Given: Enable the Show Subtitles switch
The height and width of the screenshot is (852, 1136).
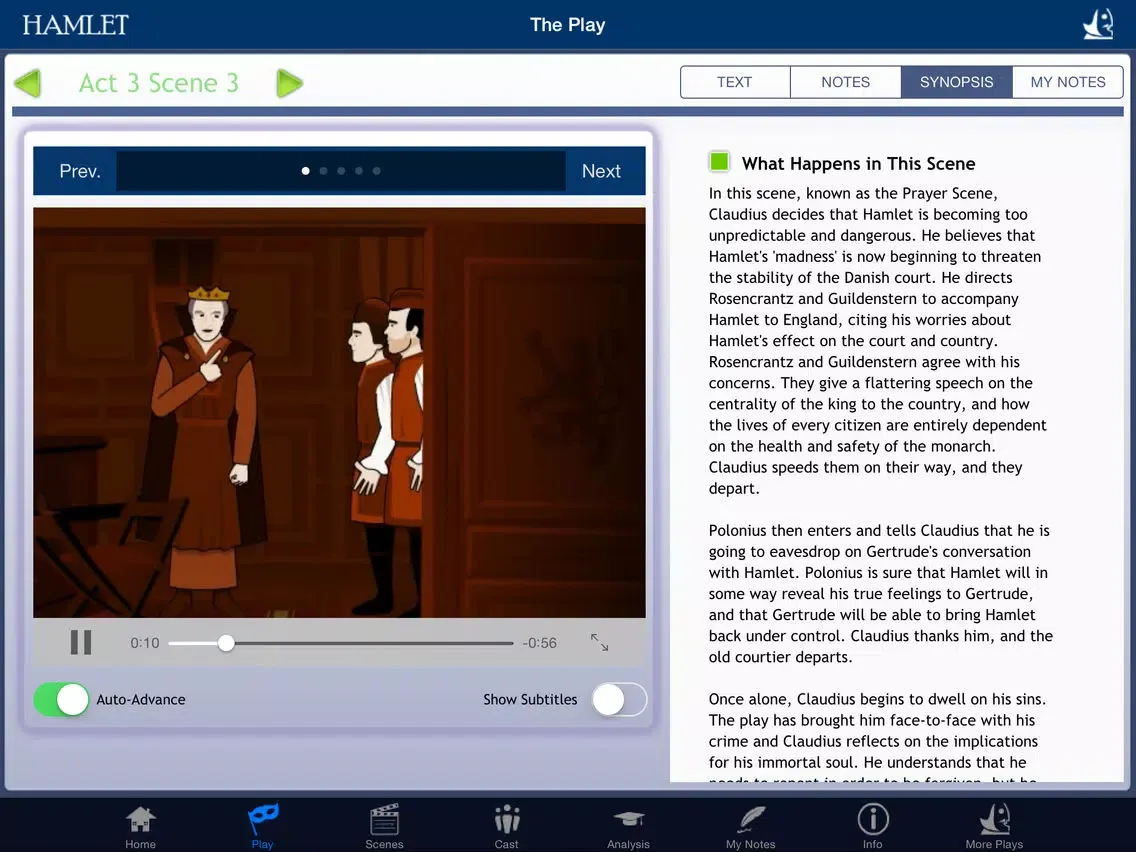Looking at the screenshot, I should coord(619,699).
